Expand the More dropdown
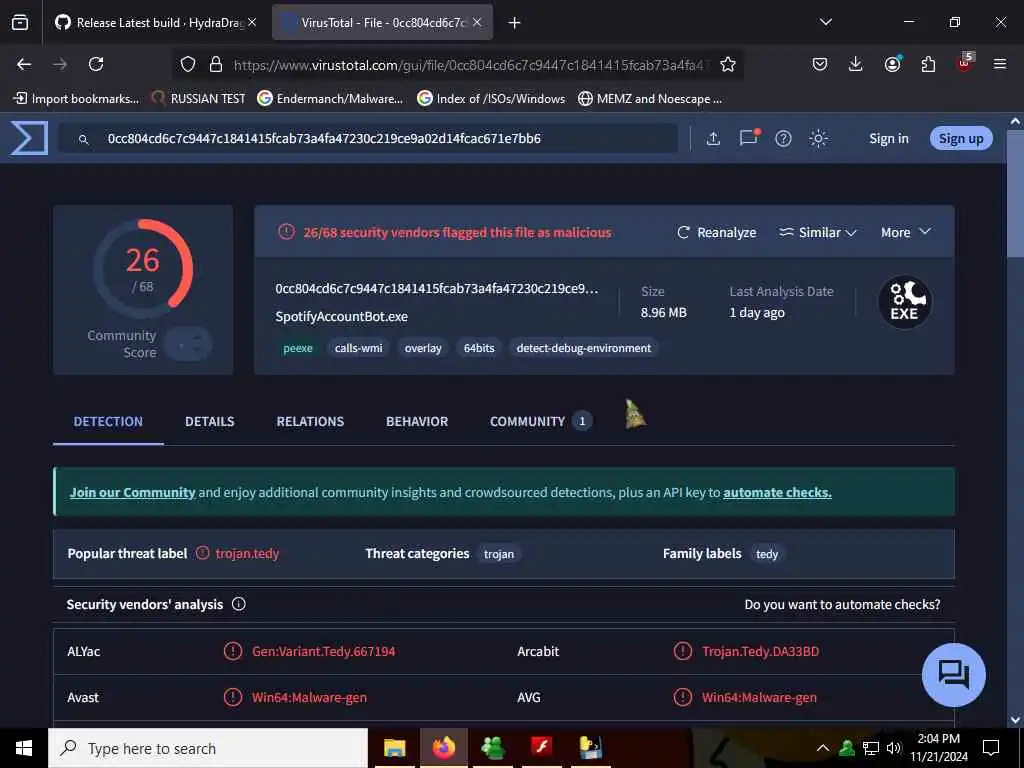1024x768 pixels. pyautogui.click(x=906, y=232)
